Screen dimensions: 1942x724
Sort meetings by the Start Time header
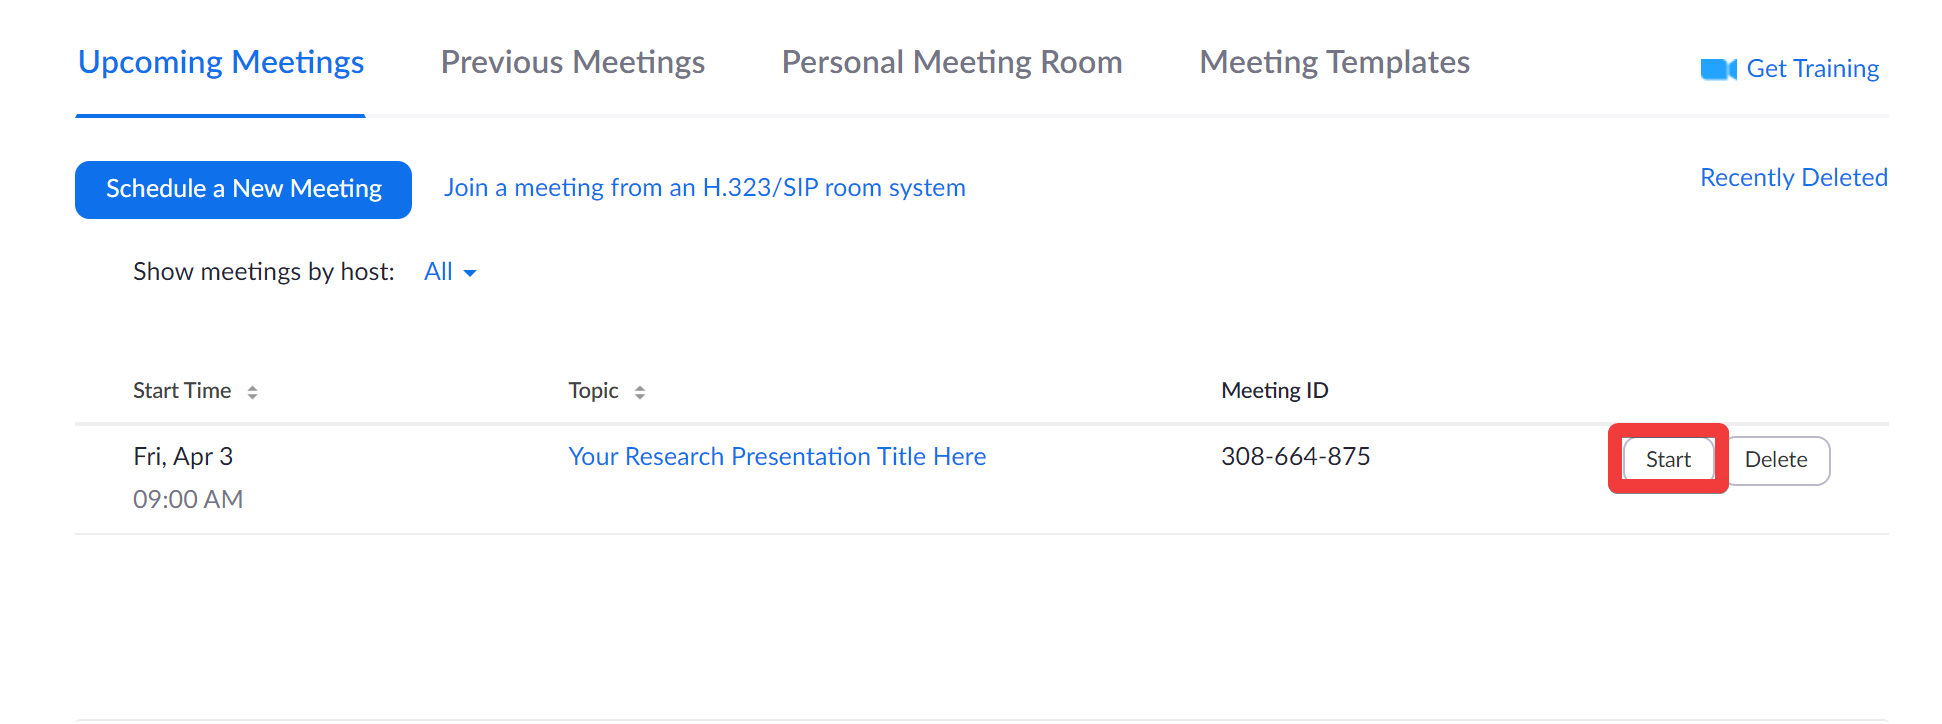click(182, 391)
